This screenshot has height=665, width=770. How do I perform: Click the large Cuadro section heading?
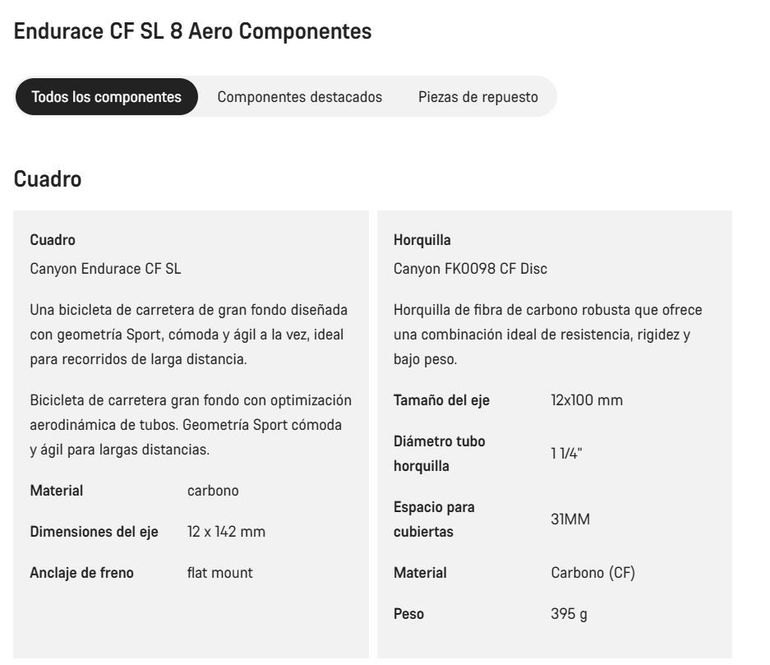coord(48,179)
